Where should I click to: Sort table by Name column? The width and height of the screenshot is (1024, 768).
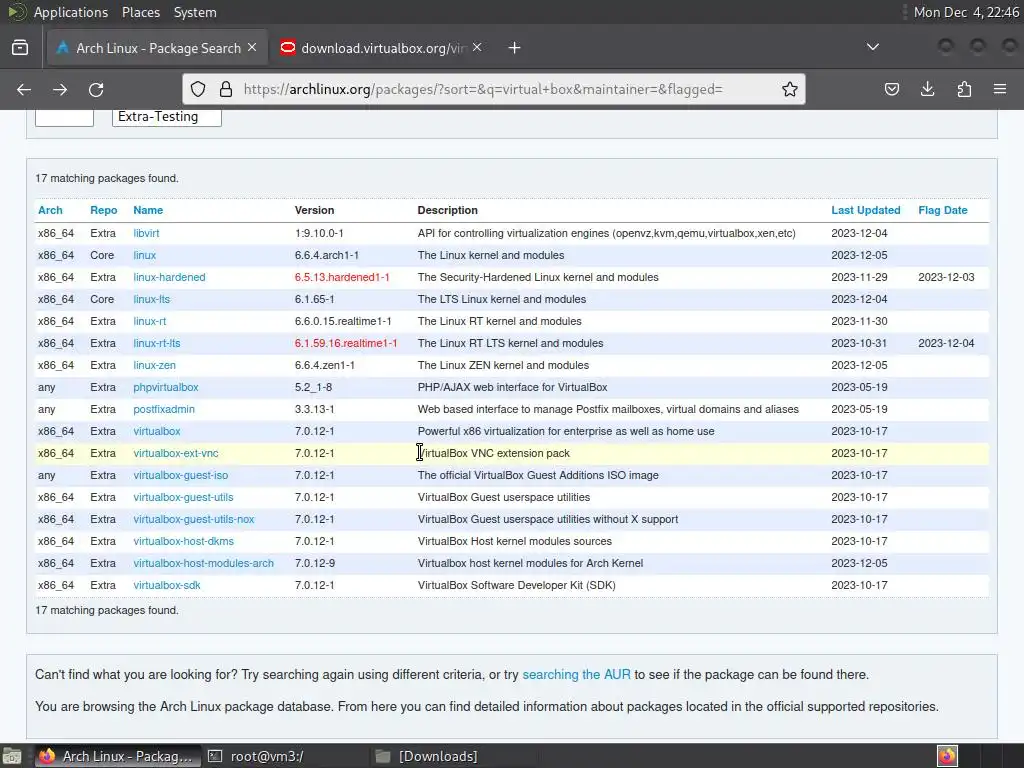(x=148, y=210)
